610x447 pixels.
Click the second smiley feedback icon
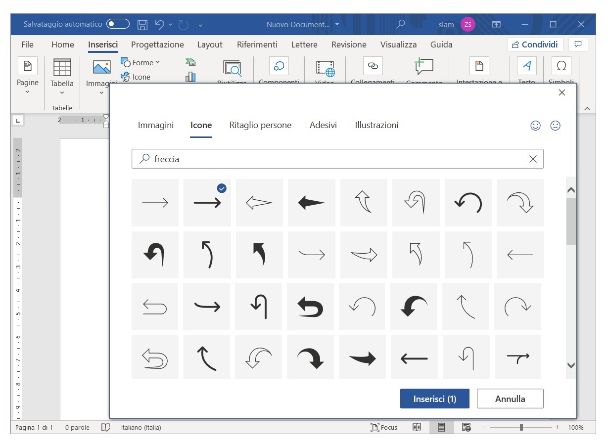tap(555, 126)
